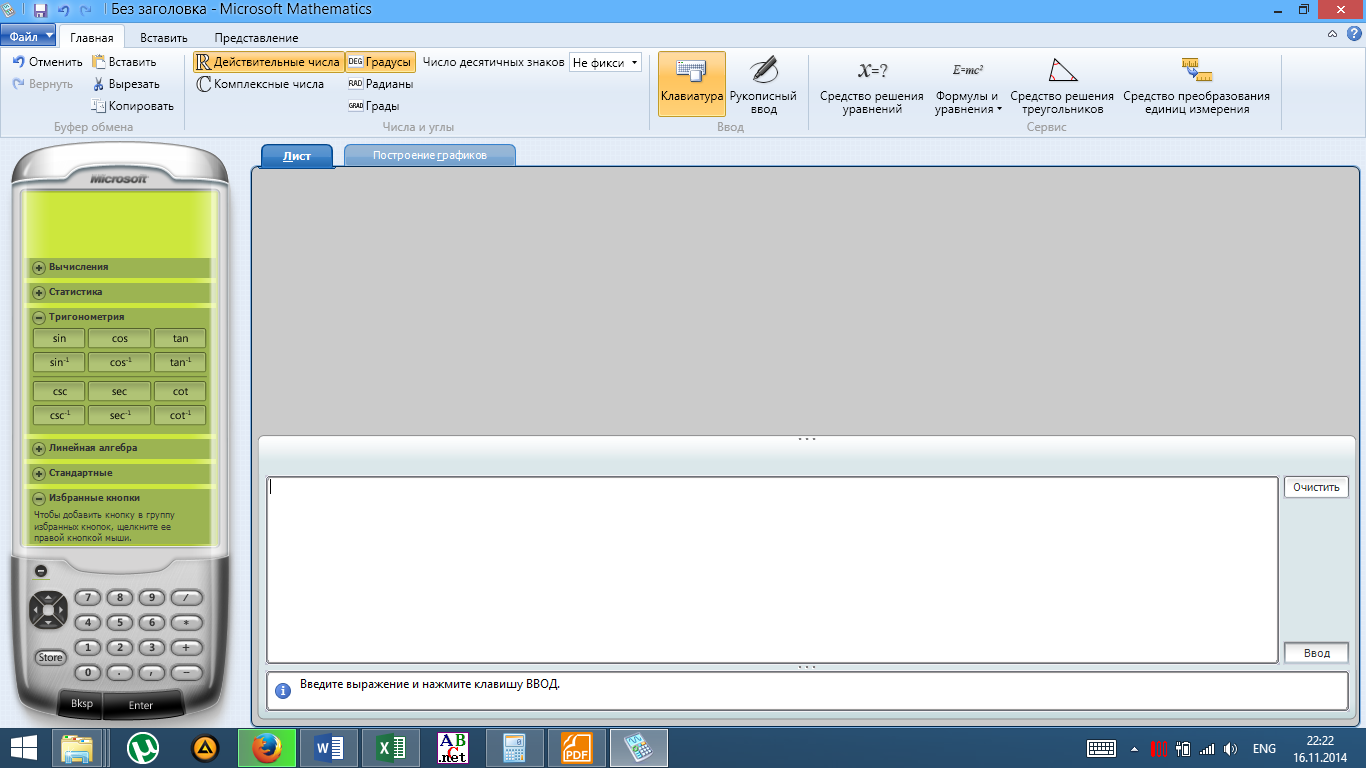Click Отменить undo command
The image size is (1366, 768).
pyautogui.click(x=47, y=62)
